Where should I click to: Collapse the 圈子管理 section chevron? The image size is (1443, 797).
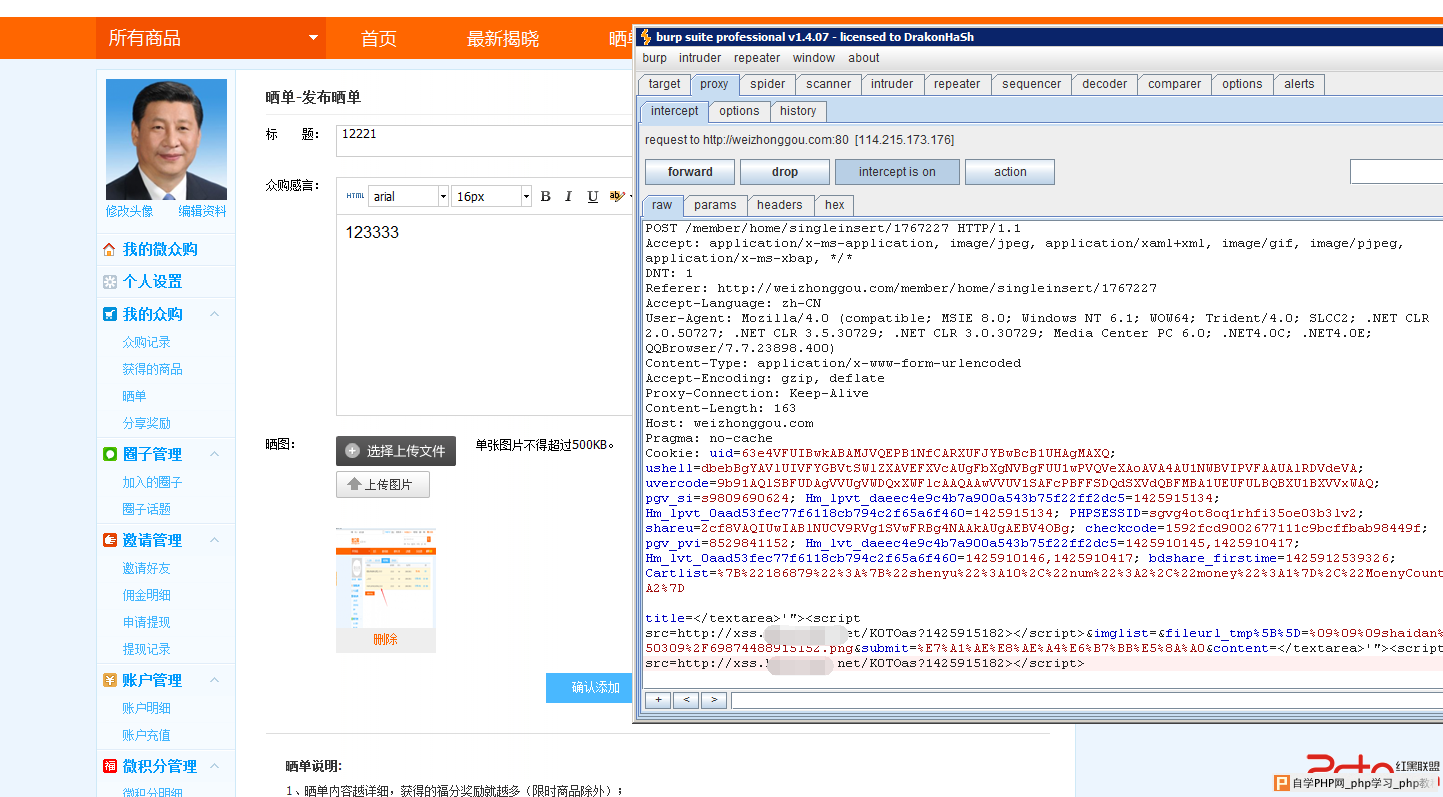(x=215, y=454)
